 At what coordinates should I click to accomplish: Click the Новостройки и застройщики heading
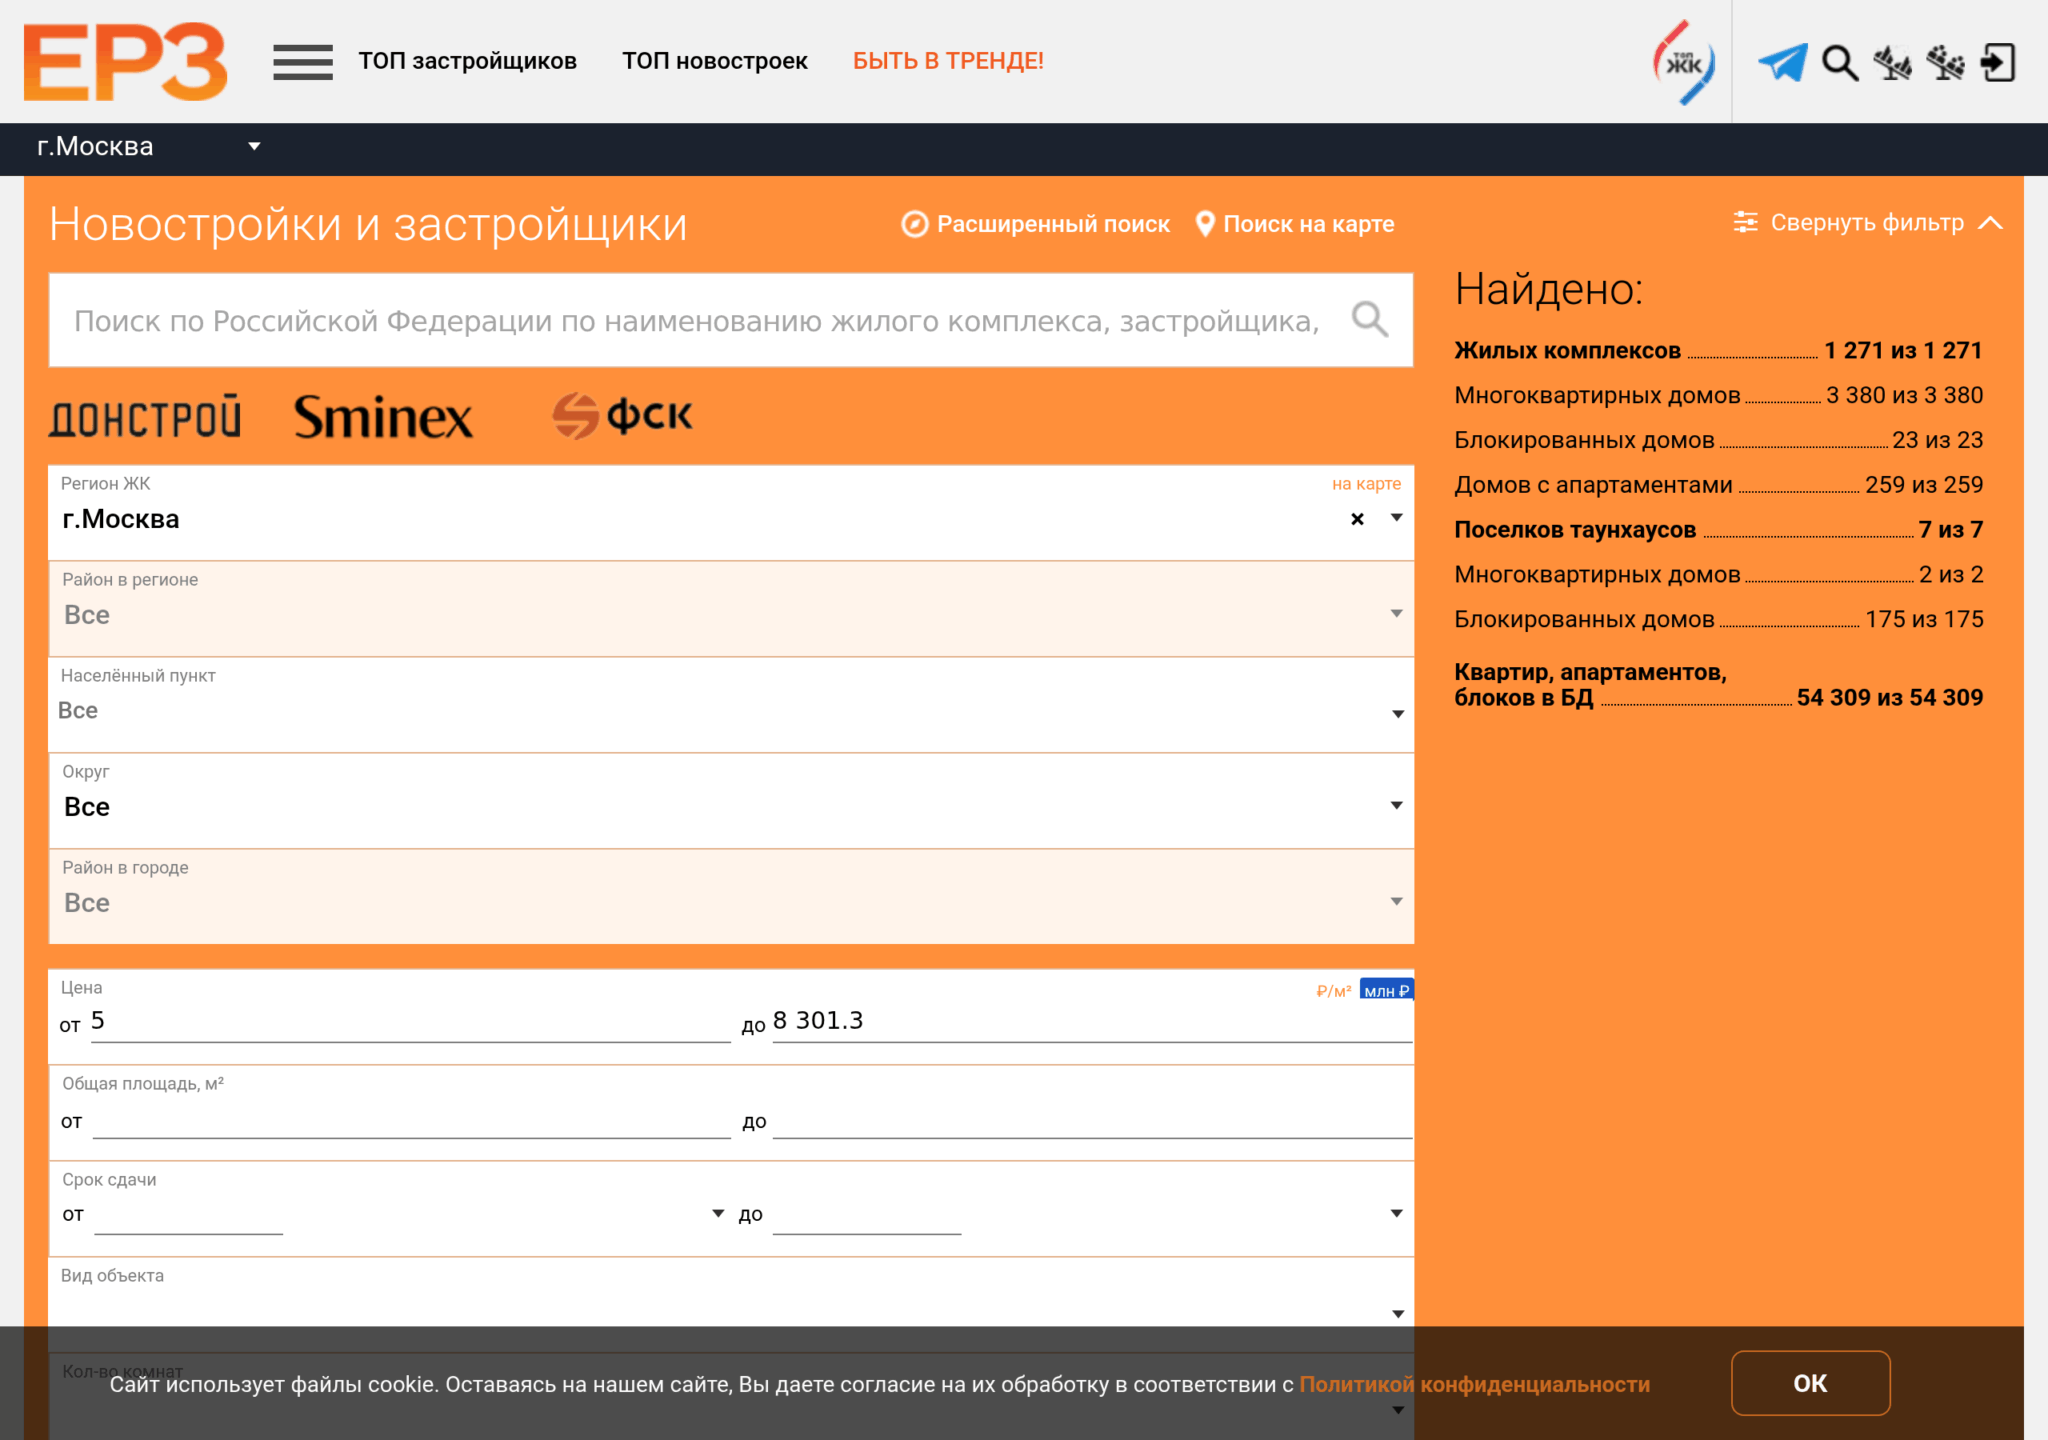click(x=369, y=225)
